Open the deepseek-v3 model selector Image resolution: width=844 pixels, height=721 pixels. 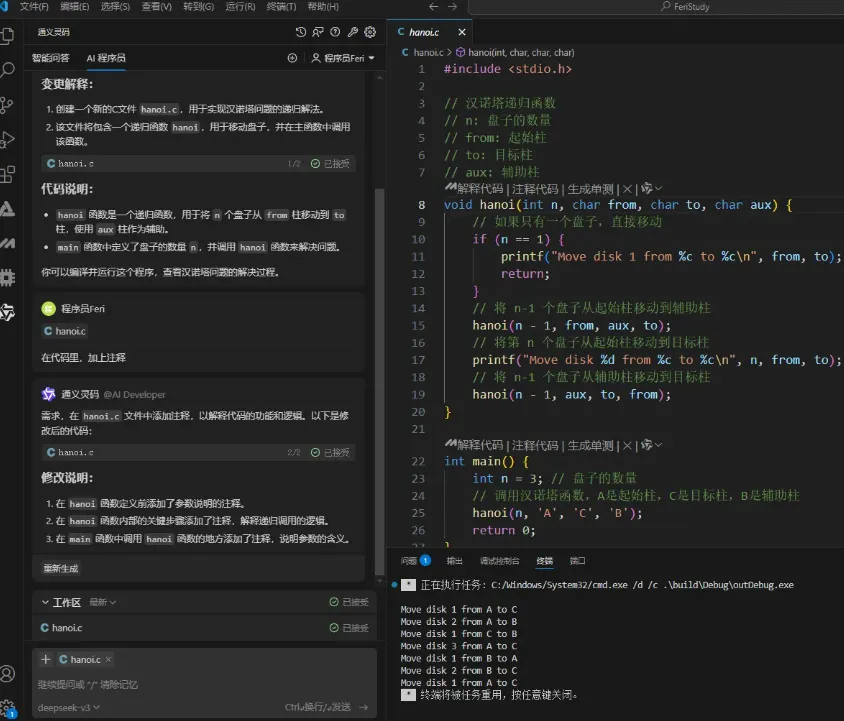68,707
